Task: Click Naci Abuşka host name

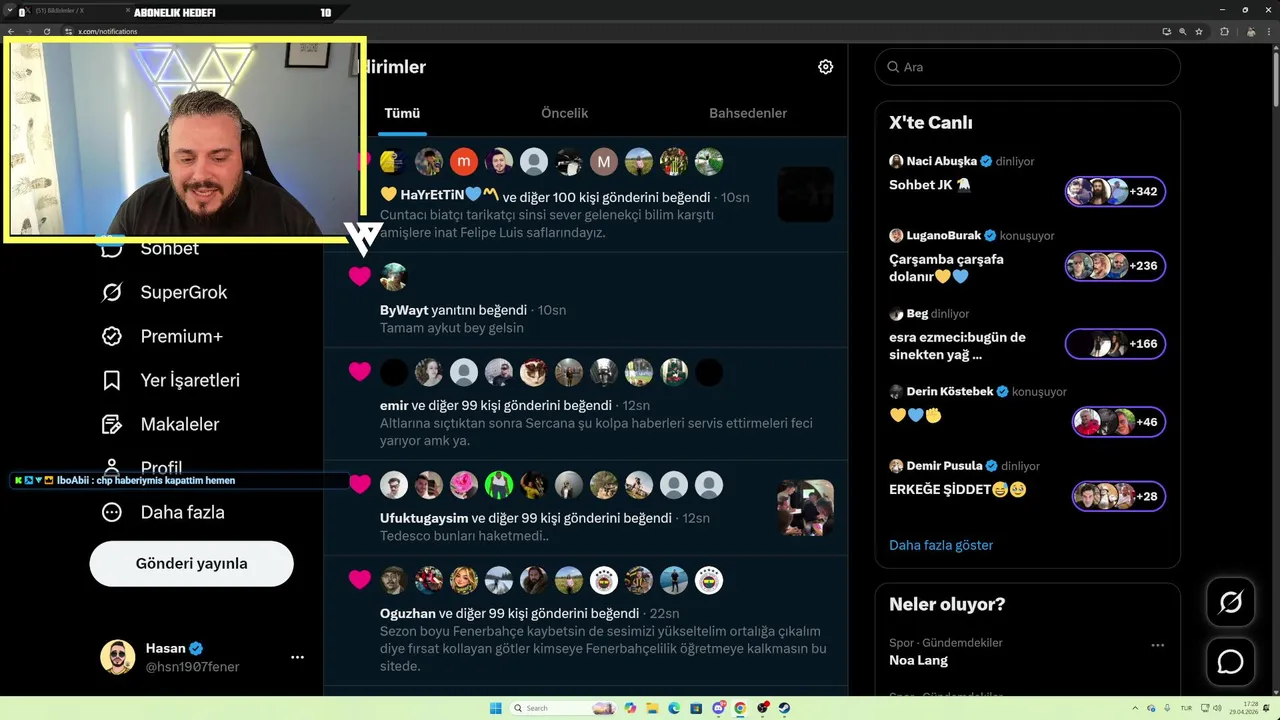Action: [x=941, y=161]
